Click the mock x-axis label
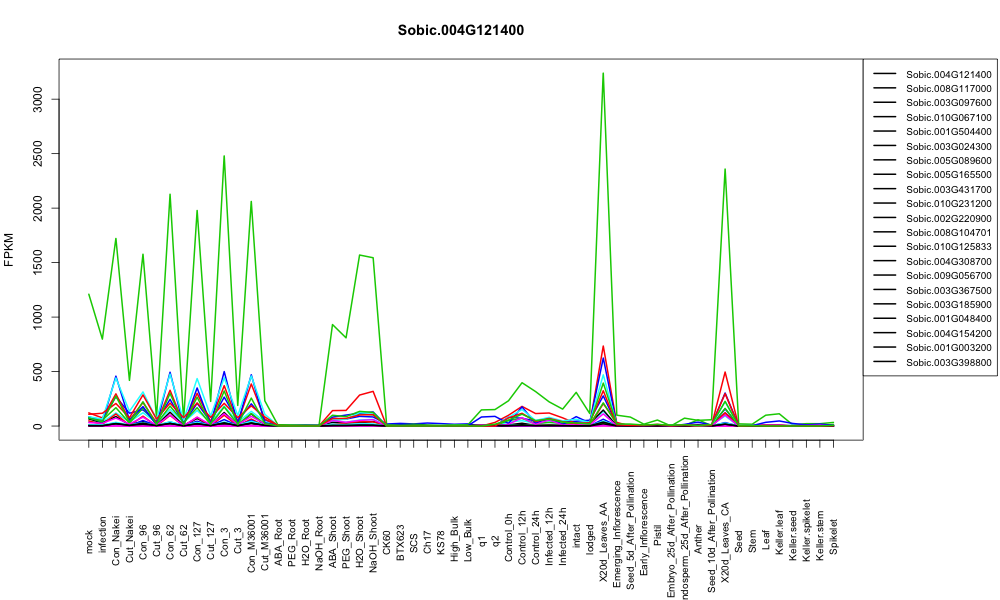Viewport: 1000px width, 600px height. (89, 542)
